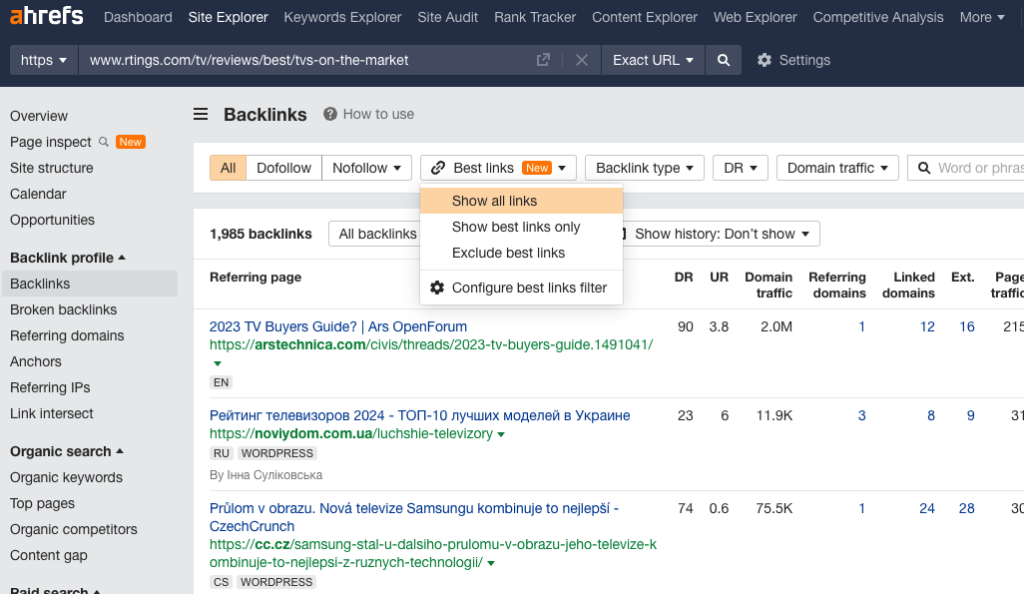Clear the URL field with the X icon
Viewport: 1024px width, 594px height.
582,60
